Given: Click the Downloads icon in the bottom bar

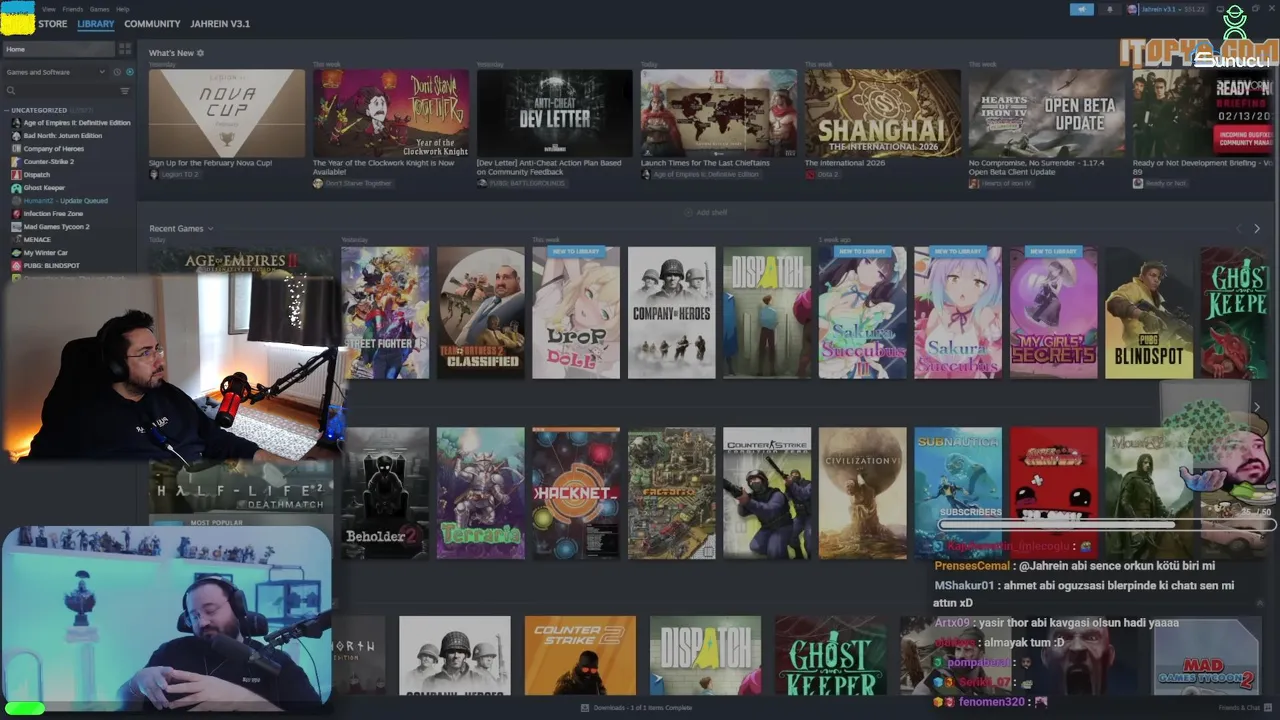Looking at the screenshot, I should point(585,708).
